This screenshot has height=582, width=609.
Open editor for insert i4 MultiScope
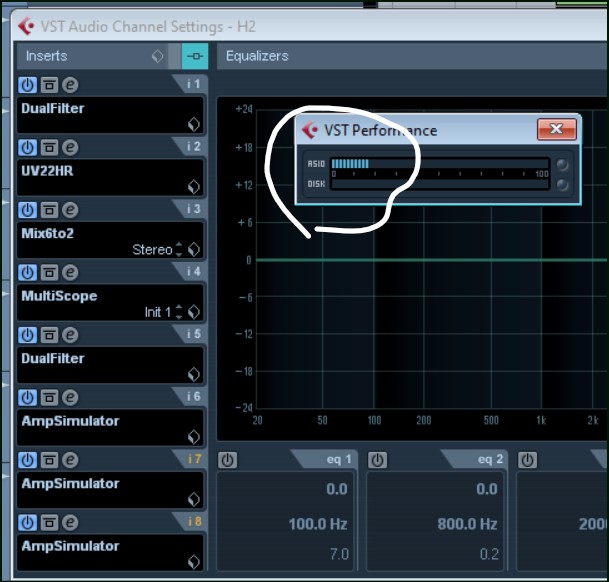70,272
